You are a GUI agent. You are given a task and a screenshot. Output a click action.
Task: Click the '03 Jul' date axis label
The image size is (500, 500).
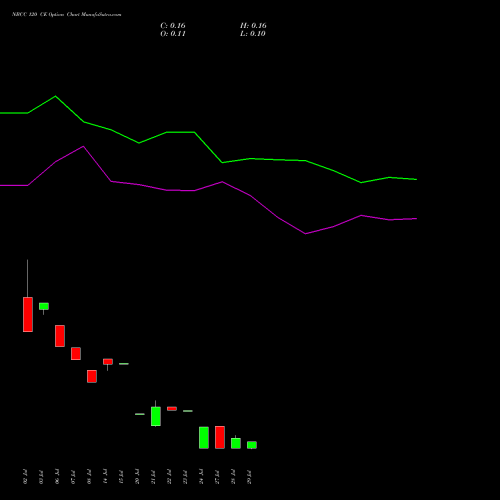(x=41, y=477)
